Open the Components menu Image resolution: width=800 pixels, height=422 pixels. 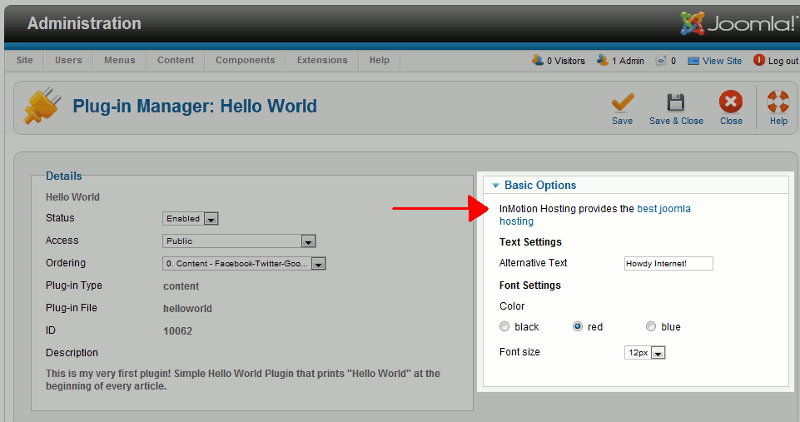point(245,61)
